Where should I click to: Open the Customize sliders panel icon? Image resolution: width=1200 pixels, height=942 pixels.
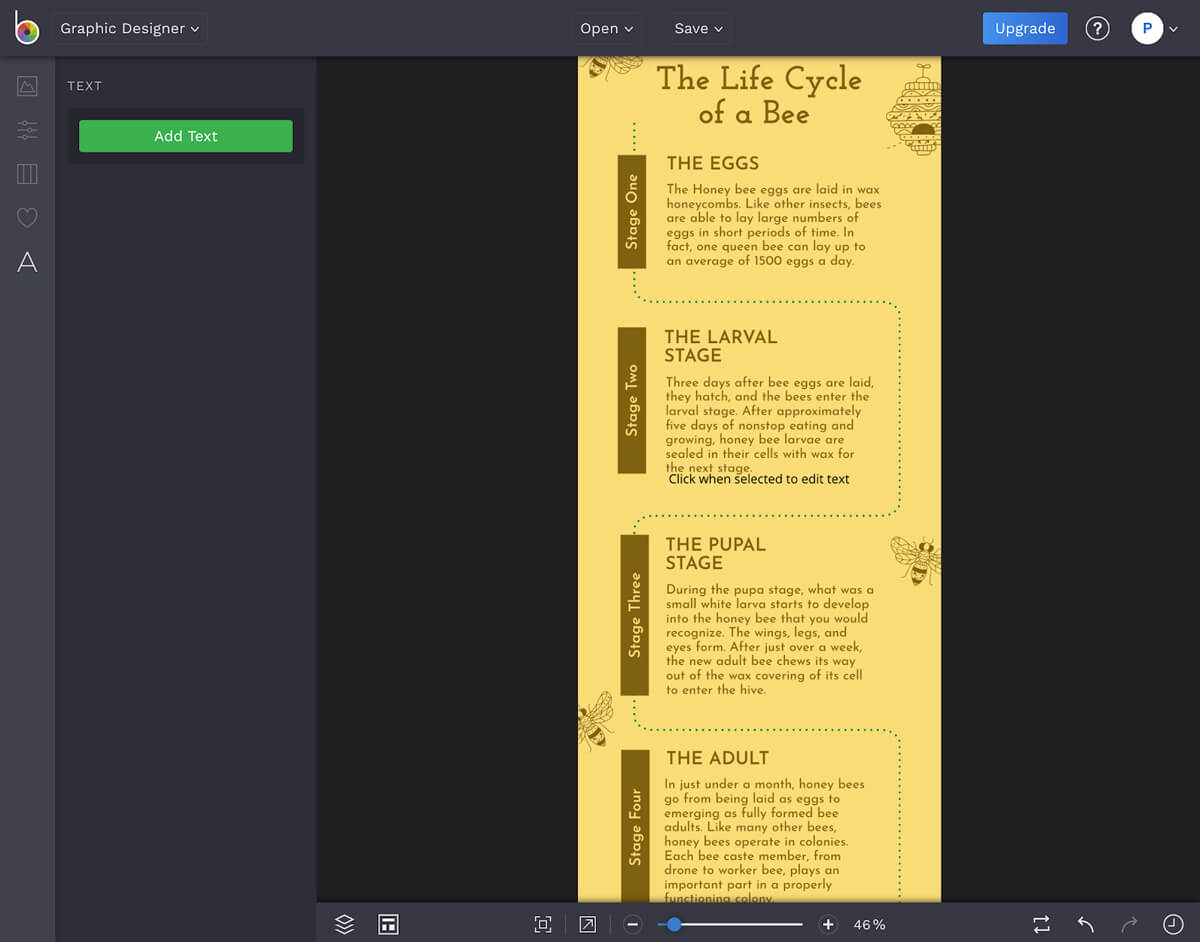[x=27, y=130]
